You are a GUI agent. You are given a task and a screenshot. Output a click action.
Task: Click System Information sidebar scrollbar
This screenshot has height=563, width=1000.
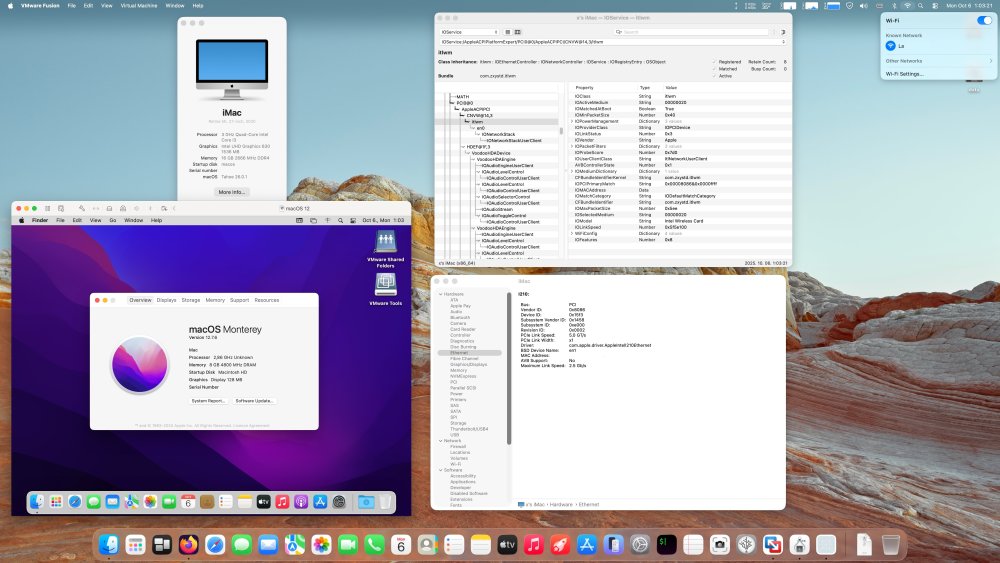tap(508, 369)
